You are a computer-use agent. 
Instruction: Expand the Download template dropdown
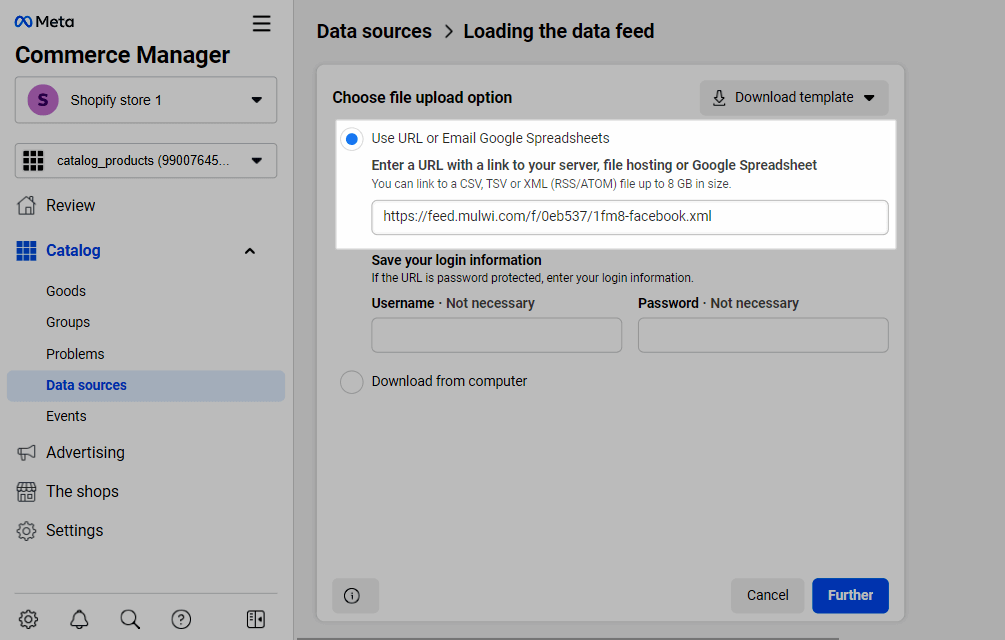[794, 98]
